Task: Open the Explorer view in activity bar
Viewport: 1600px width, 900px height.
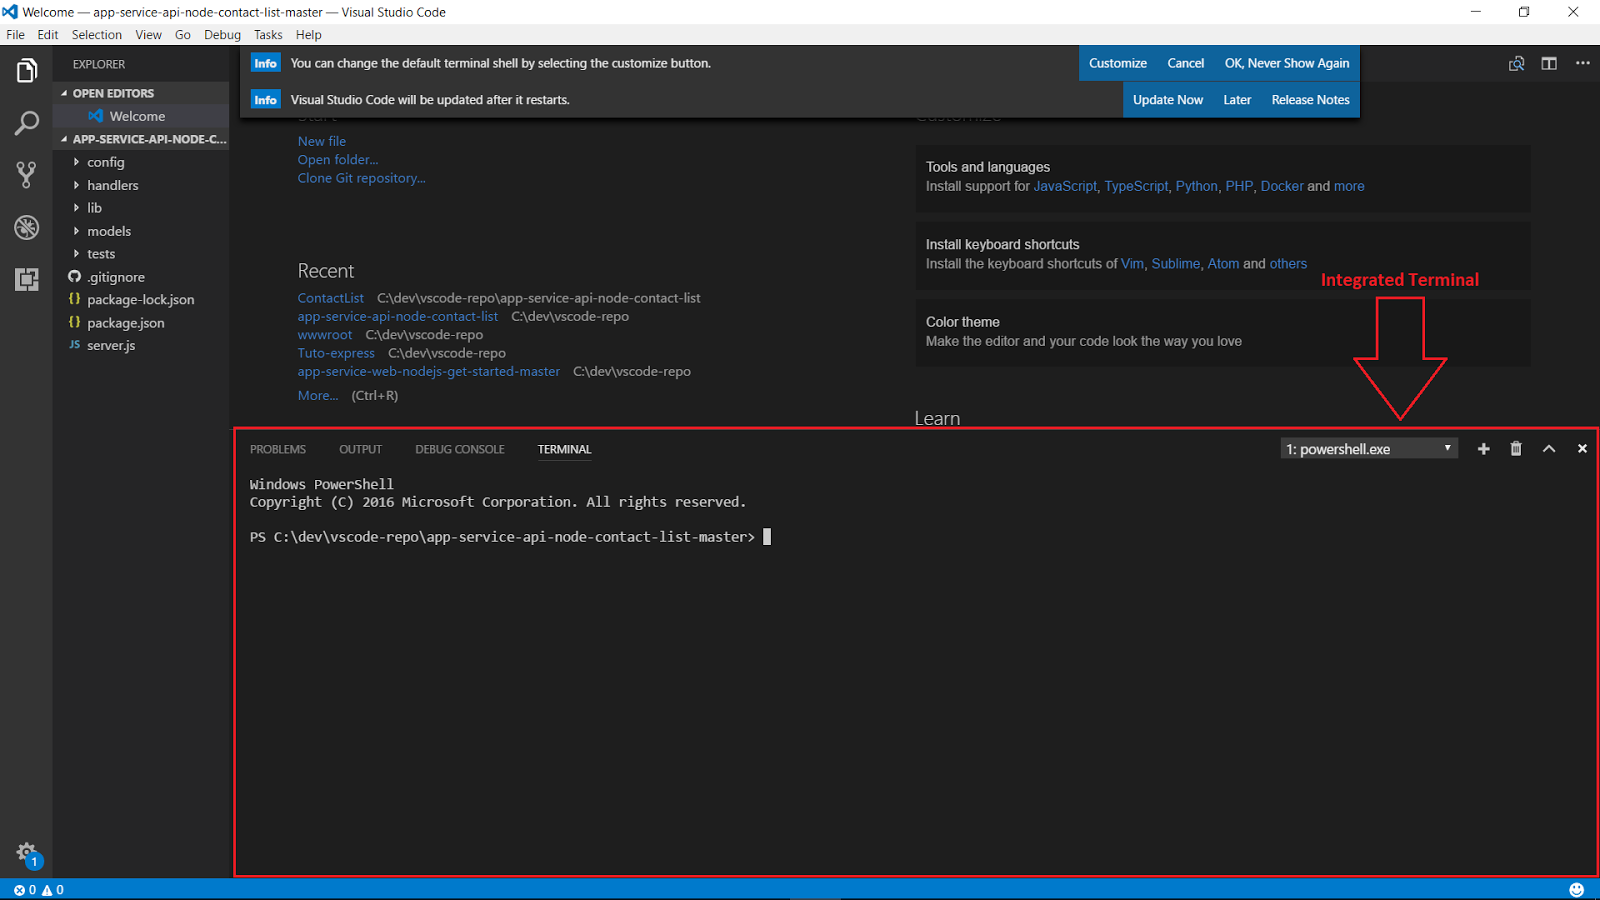Action: (x=27, y=71)
